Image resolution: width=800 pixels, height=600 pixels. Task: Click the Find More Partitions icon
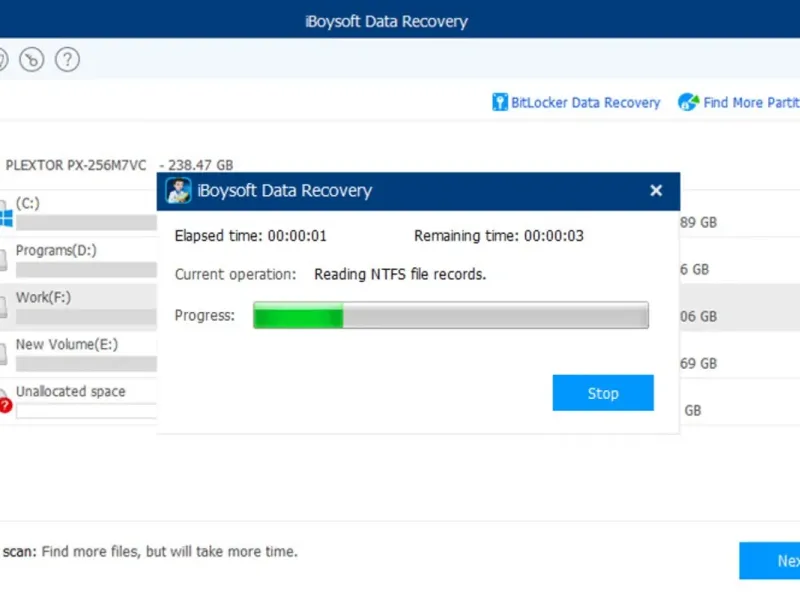688,102
